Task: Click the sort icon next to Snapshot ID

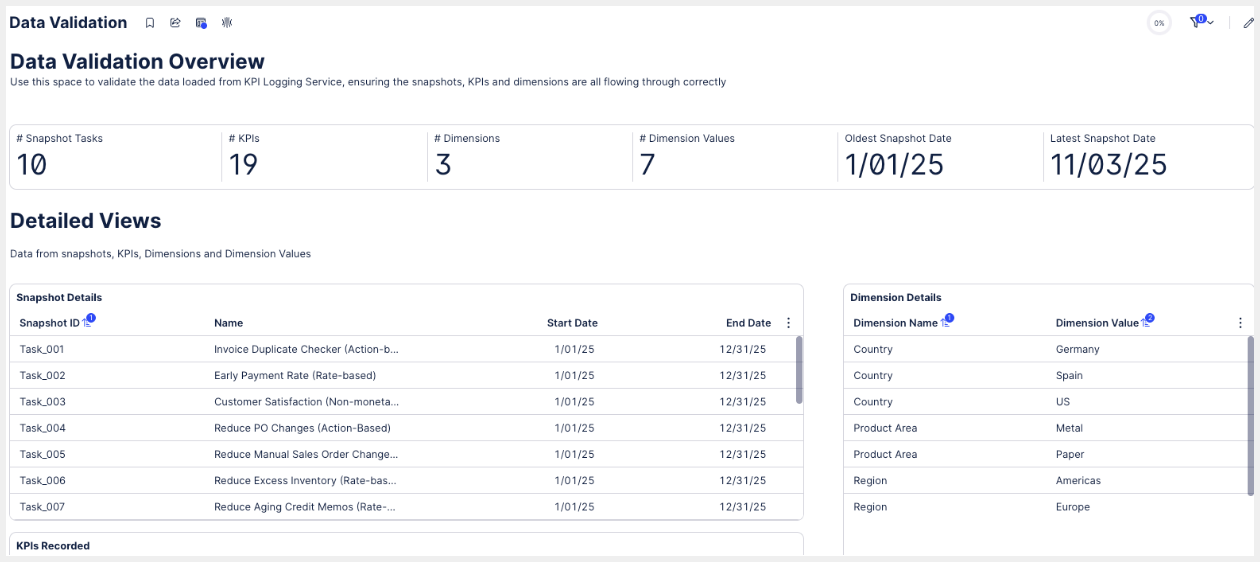Action: click(x=88, y=322)
